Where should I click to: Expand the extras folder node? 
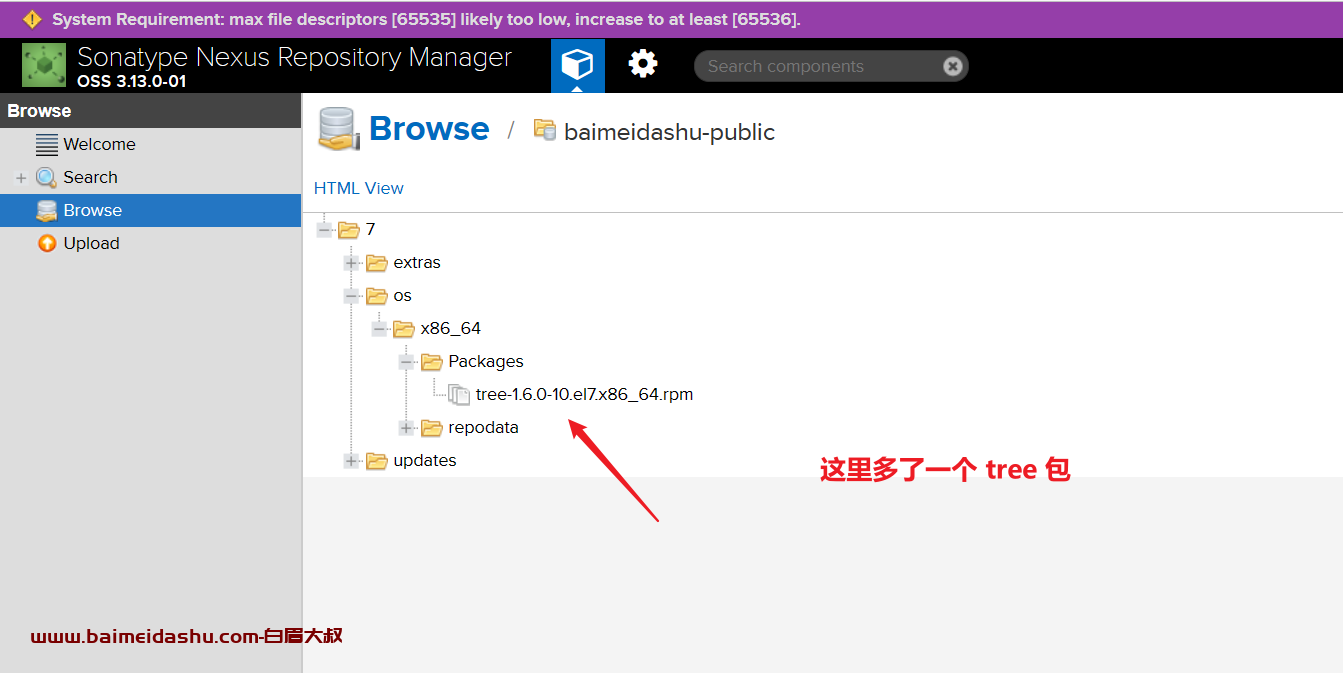click(x=351, y=263)
